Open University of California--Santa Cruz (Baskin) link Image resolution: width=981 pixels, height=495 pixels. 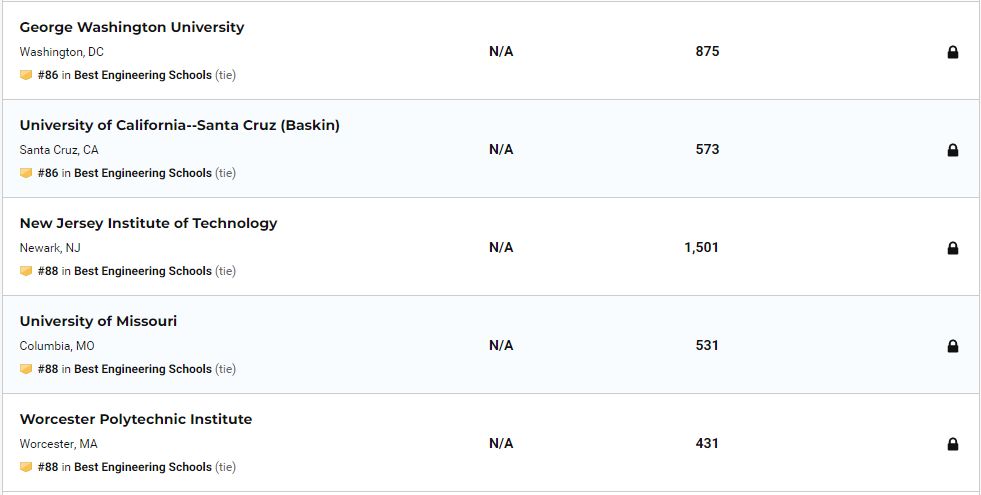[x=179, y=125]
